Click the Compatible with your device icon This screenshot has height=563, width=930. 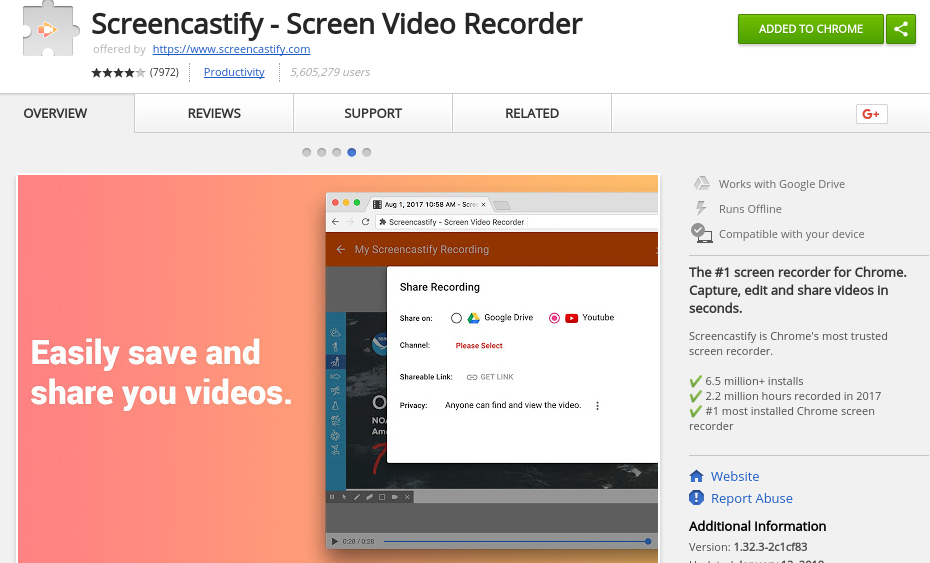(x=701, y=233)
